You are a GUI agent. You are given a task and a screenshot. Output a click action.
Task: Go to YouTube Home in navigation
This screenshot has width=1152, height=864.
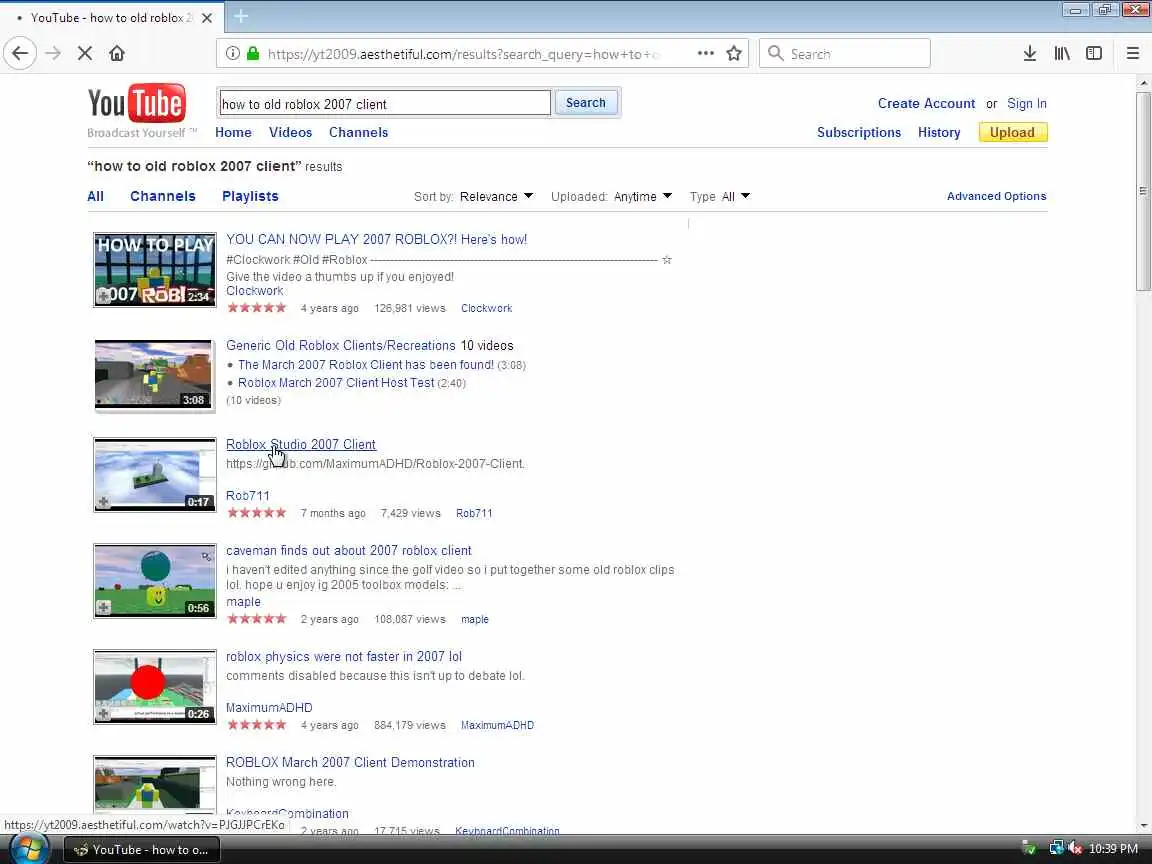pos(233,132)
